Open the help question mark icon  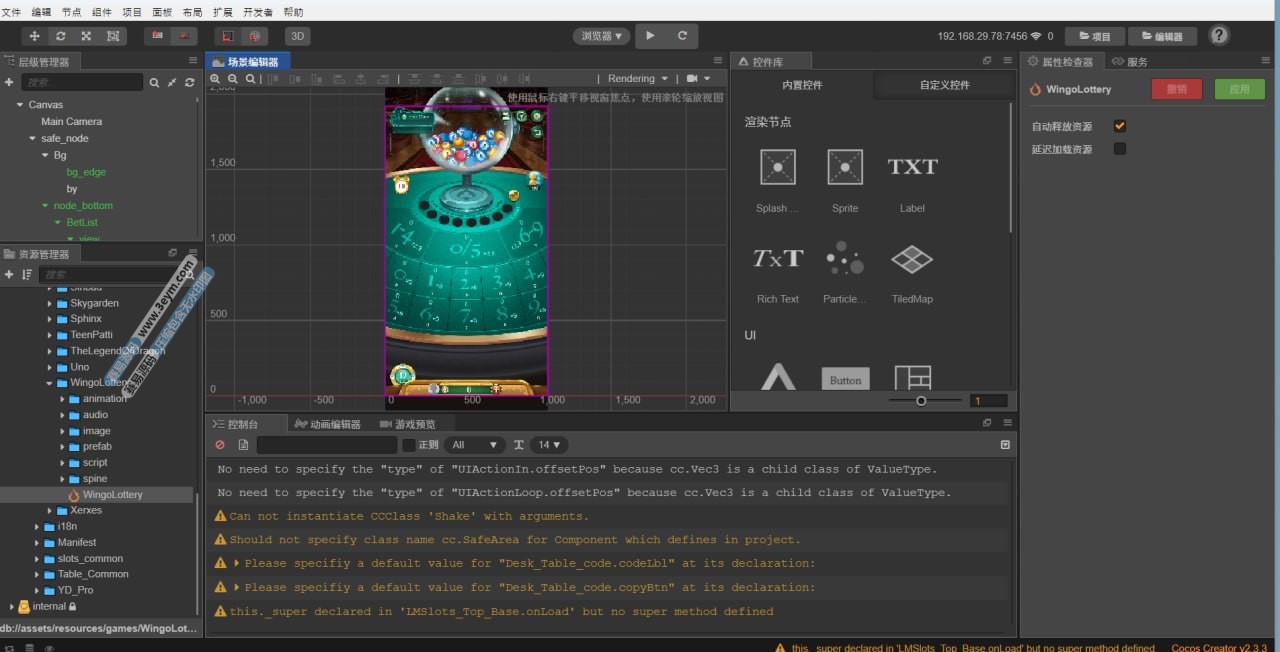tap(1219, 36)
